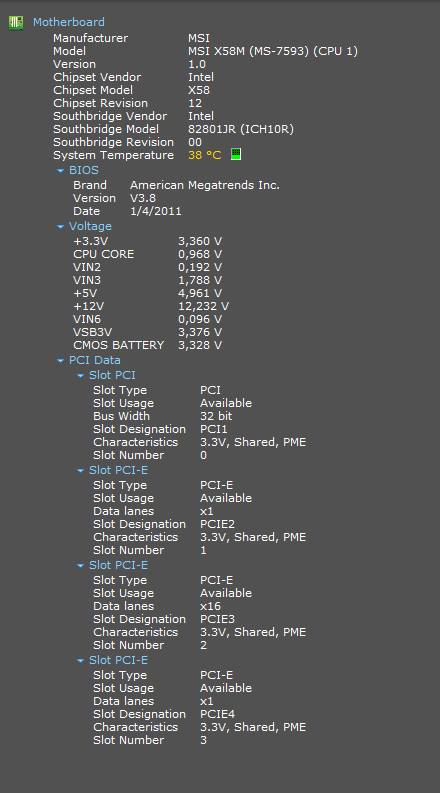Click the CMOS BATTERY voltage row
This screenshot has height=793, width=440.
coord(148,345)
